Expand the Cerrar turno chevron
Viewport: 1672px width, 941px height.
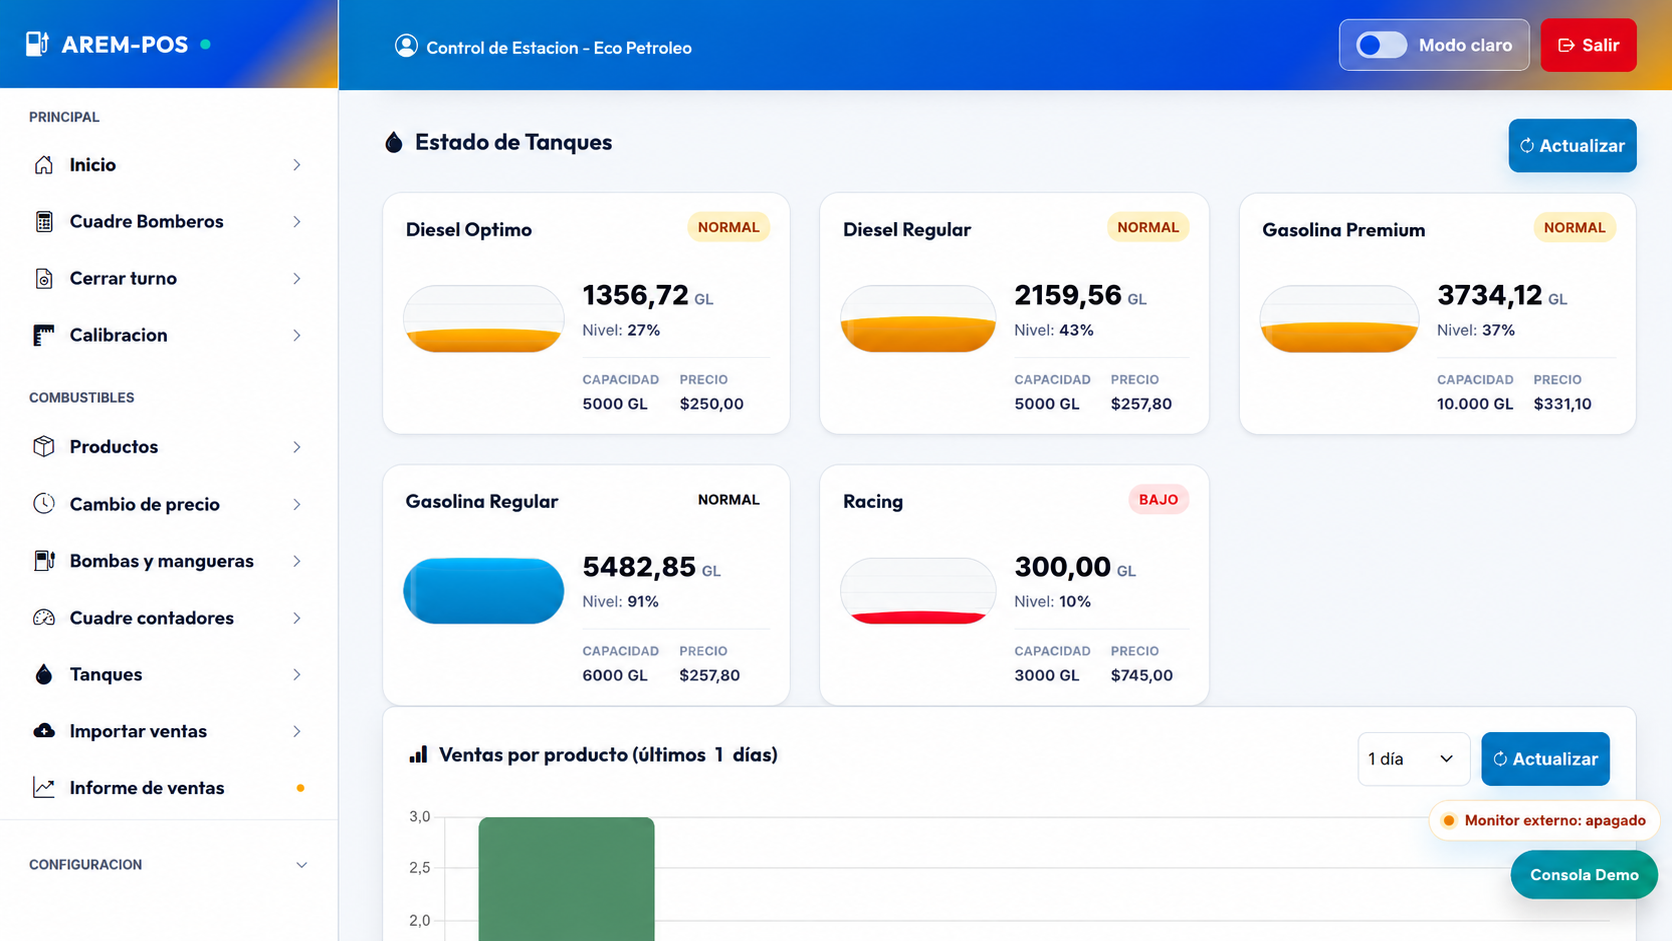pos(297,279)
